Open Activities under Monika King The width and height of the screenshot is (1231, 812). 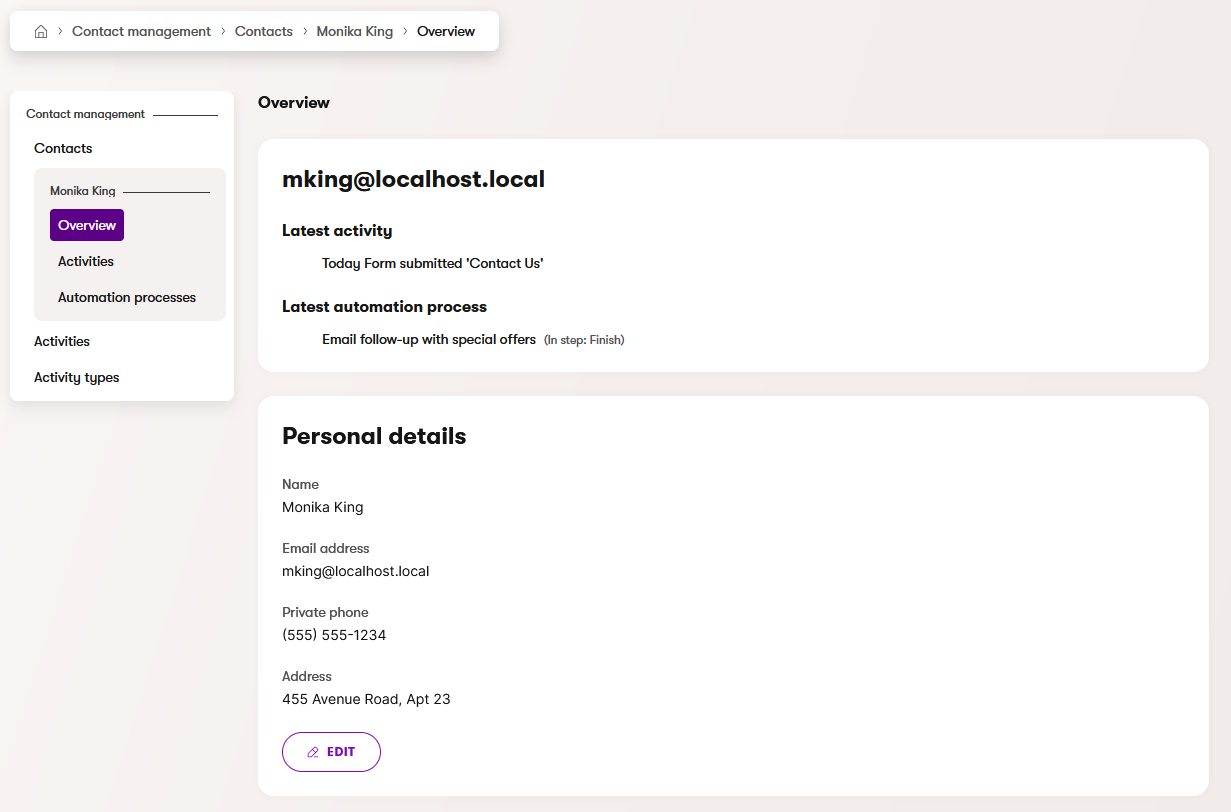pyautogui.click(x=86, y=261)
